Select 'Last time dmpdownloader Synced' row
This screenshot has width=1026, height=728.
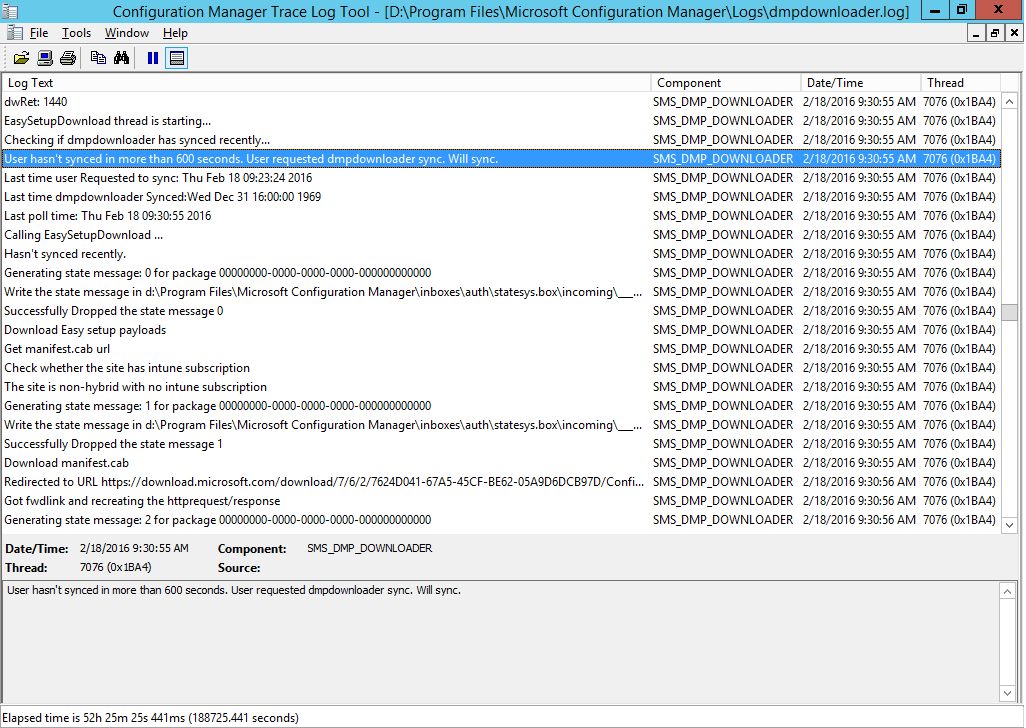[501, 197]
